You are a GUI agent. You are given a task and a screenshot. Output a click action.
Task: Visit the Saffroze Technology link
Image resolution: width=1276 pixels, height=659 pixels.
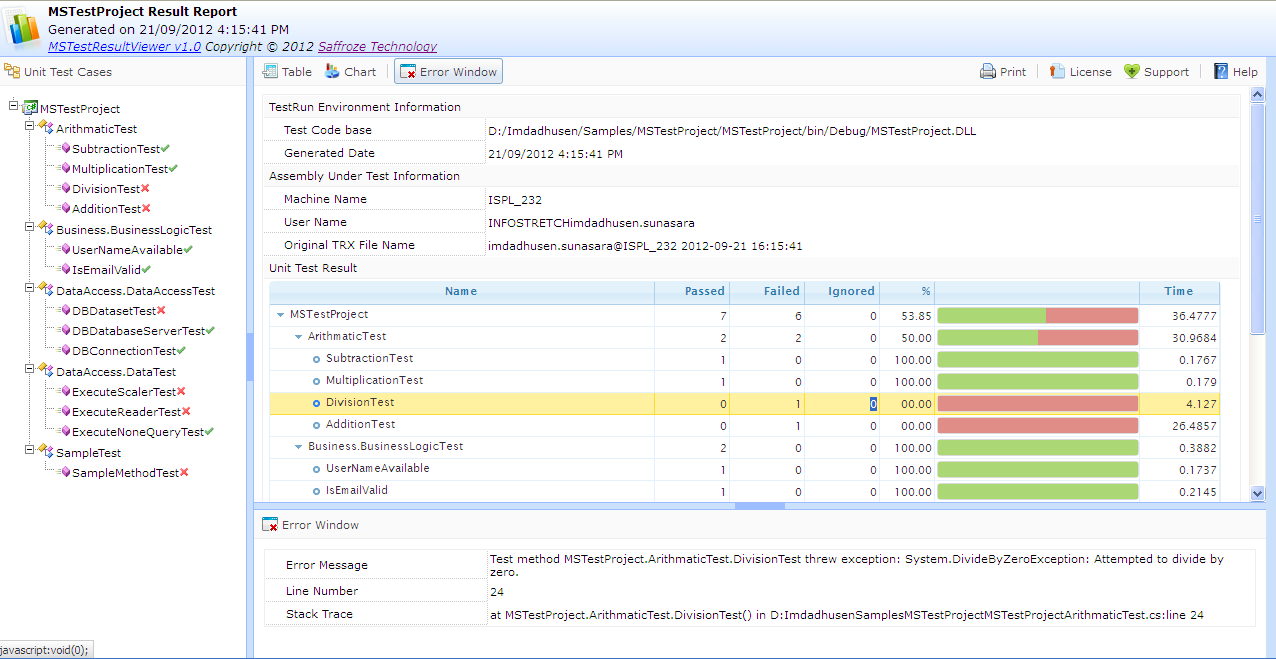376,46
